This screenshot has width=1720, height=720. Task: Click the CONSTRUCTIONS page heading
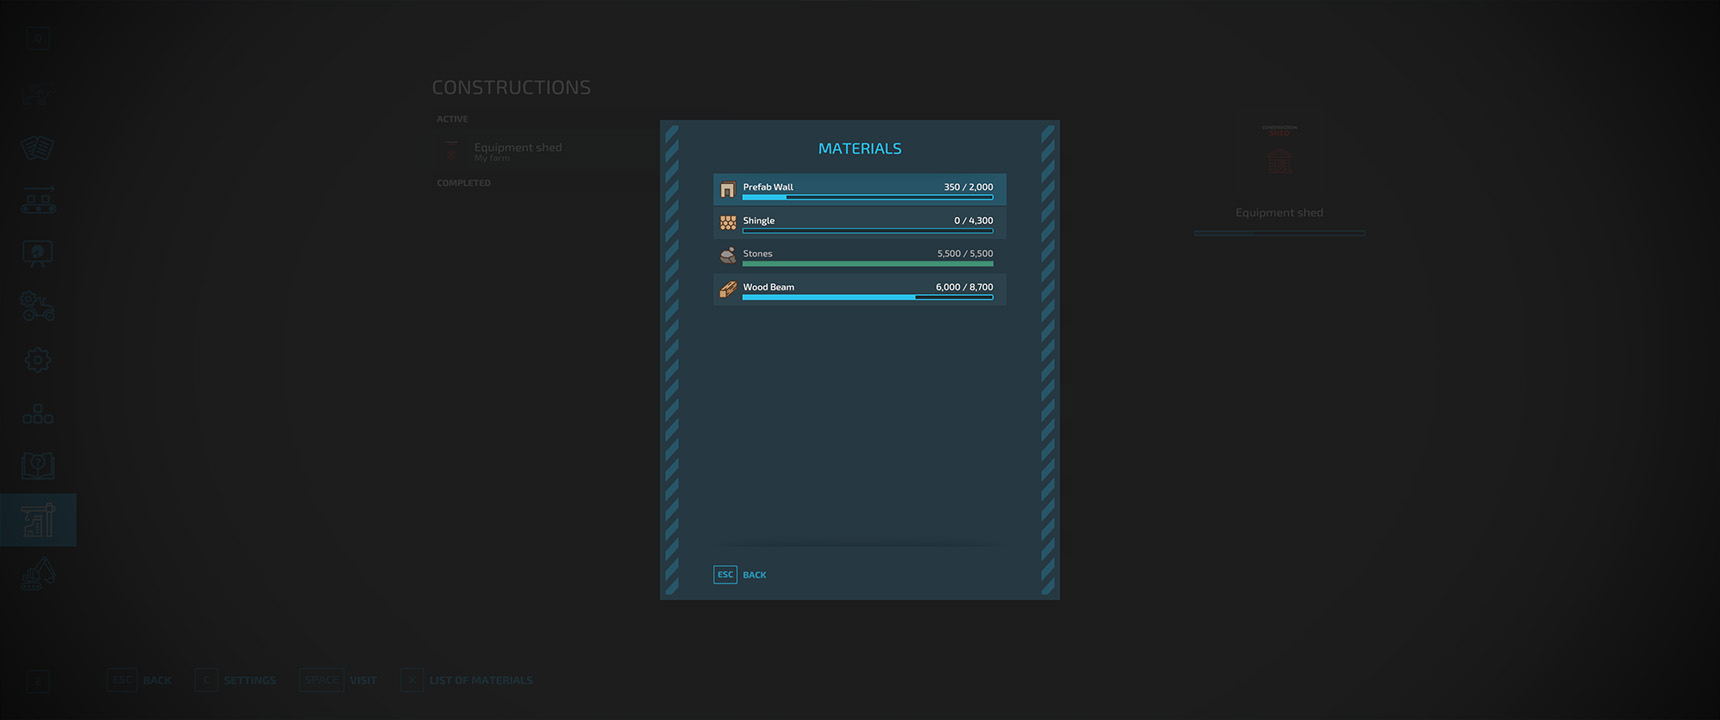point(511,88)
